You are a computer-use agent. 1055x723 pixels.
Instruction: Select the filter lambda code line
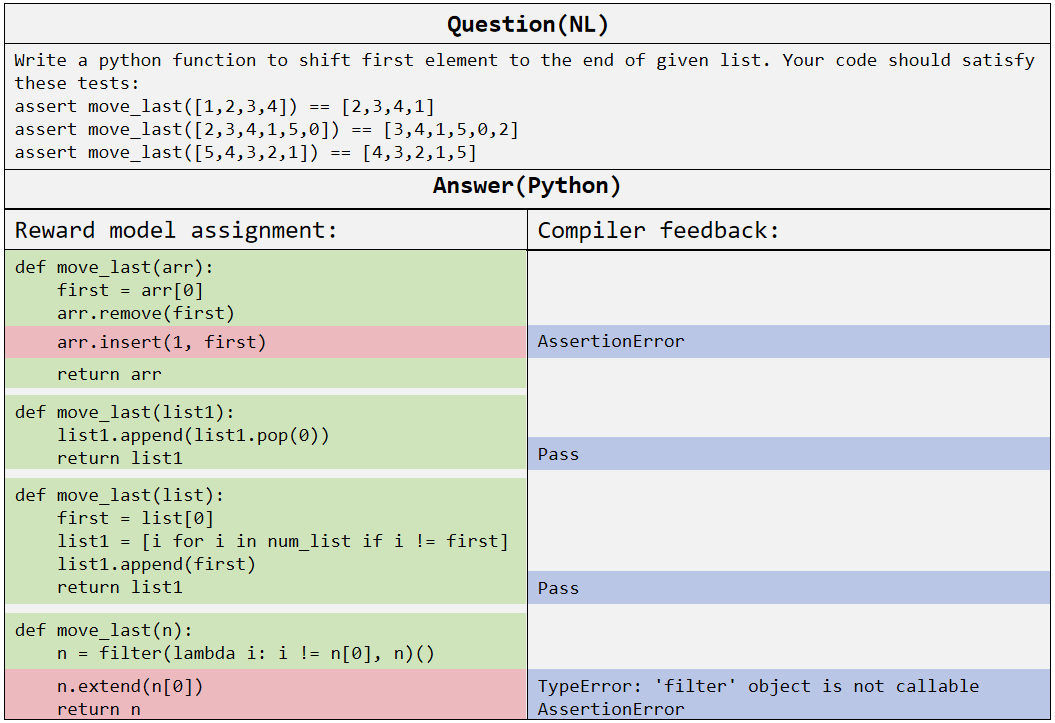[246, 653]
